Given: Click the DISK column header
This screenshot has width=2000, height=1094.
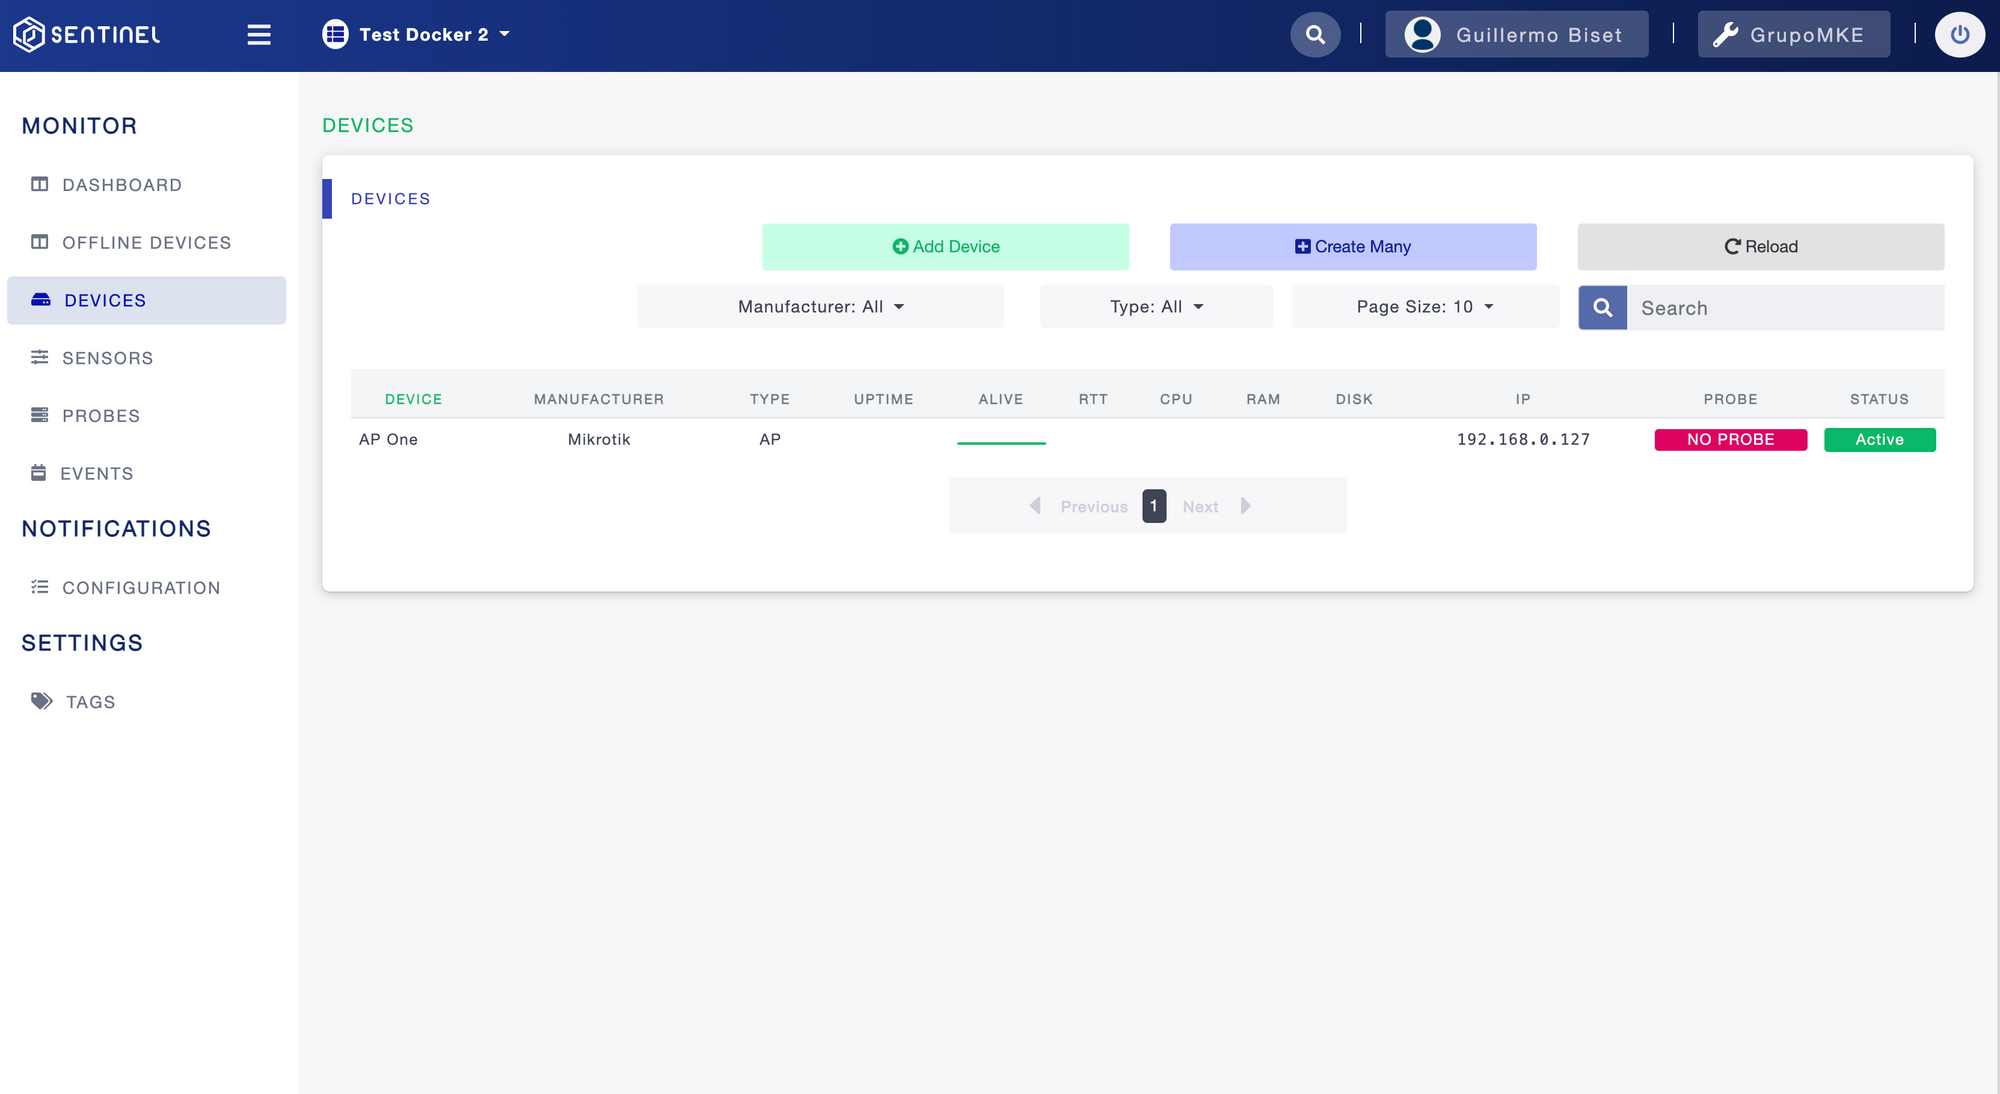Looking at the screenshot, I should click(1354, 399).
